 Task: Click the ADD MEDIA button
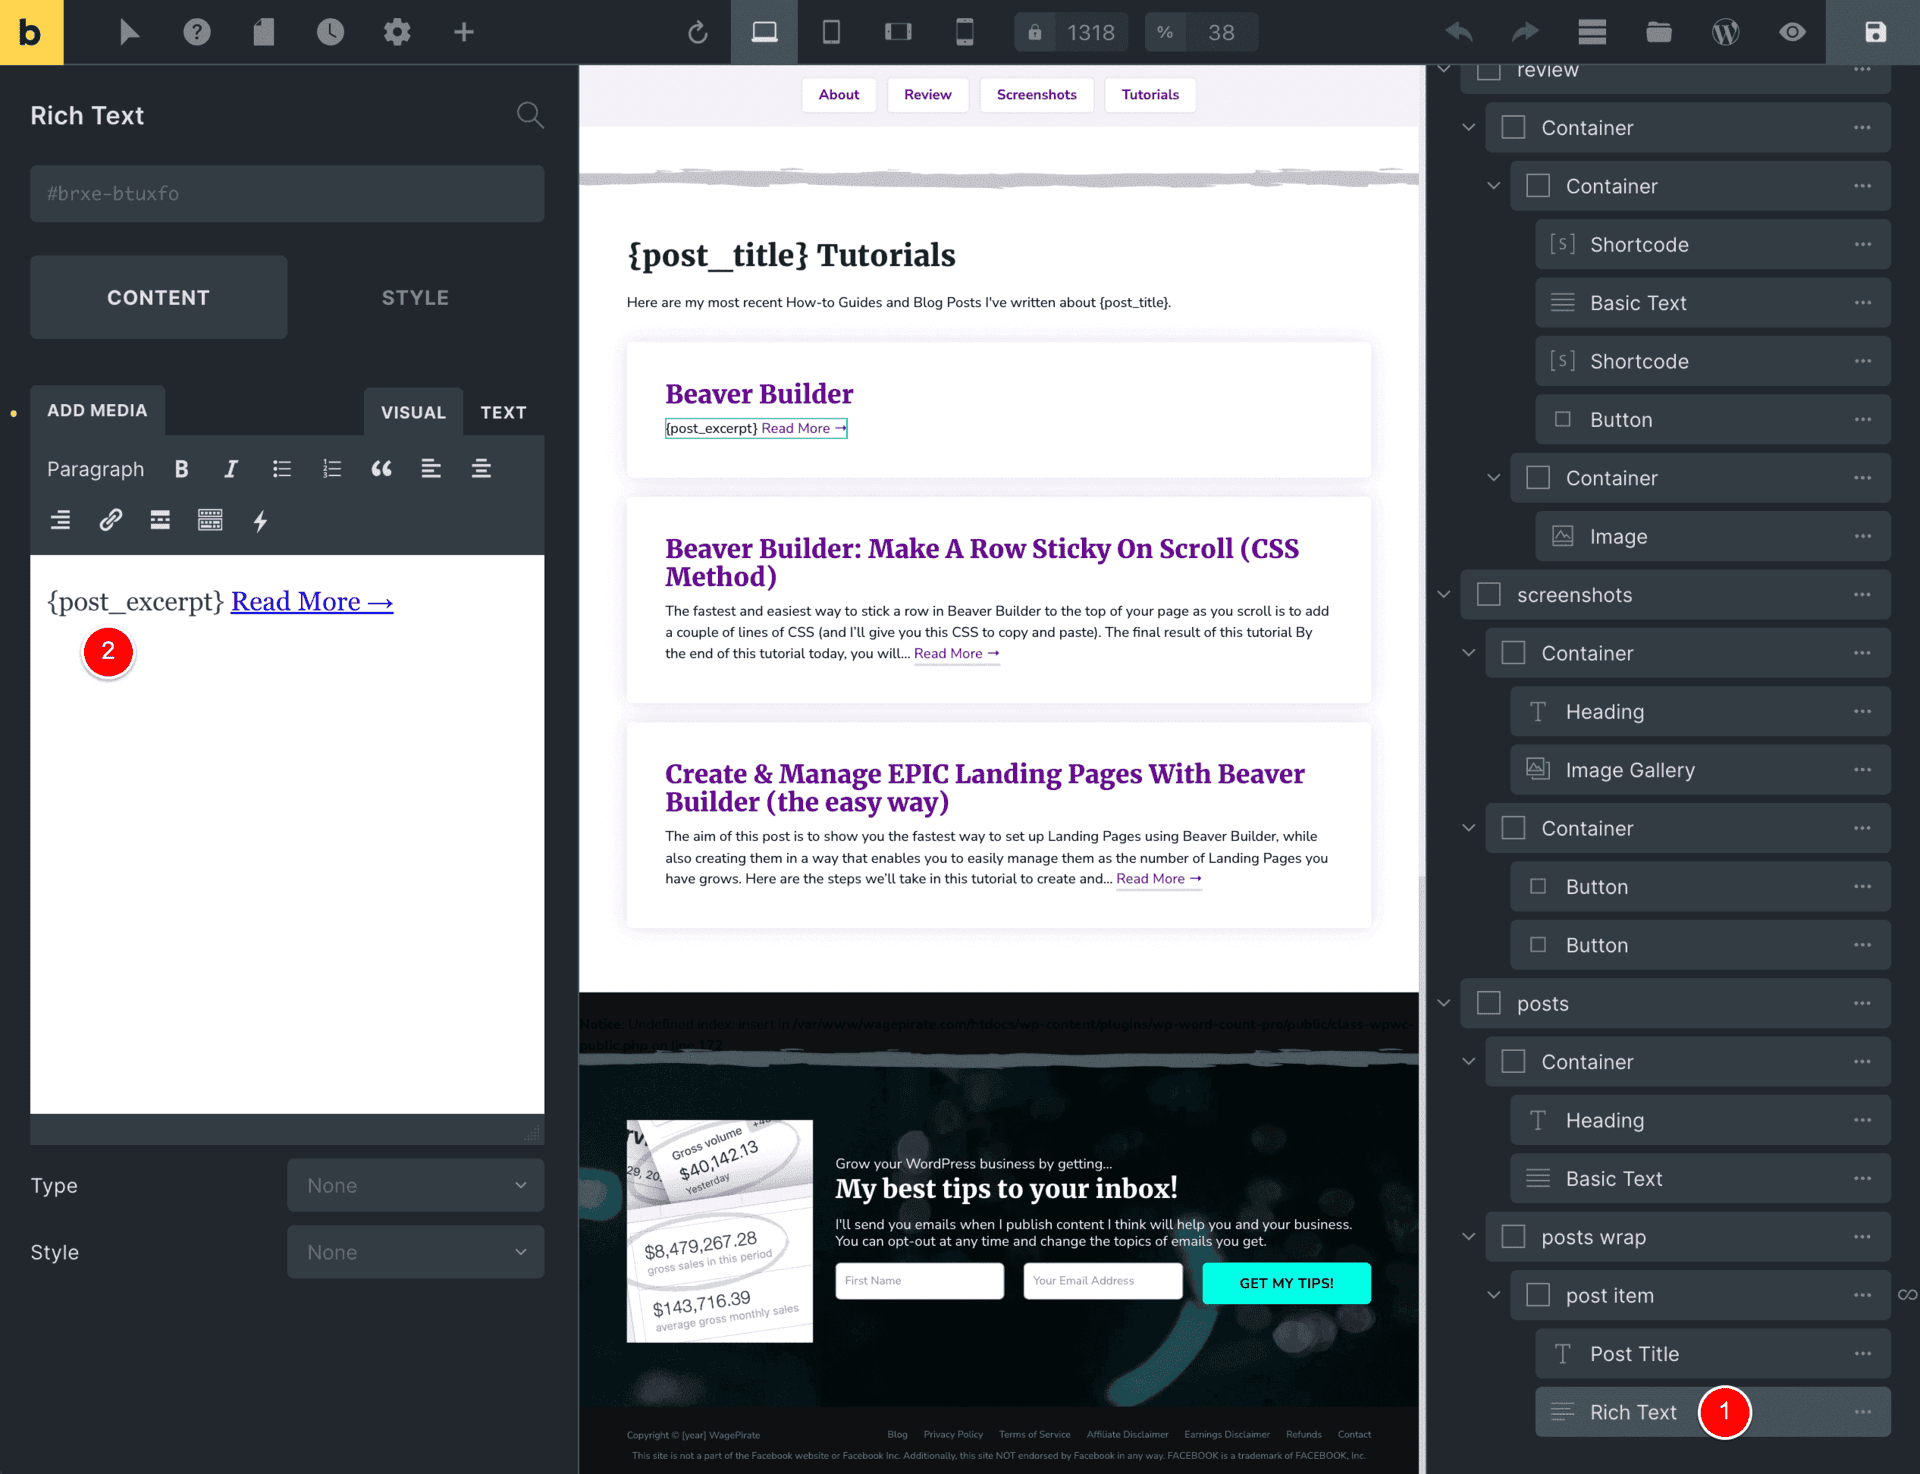click(x=97, y=410)
